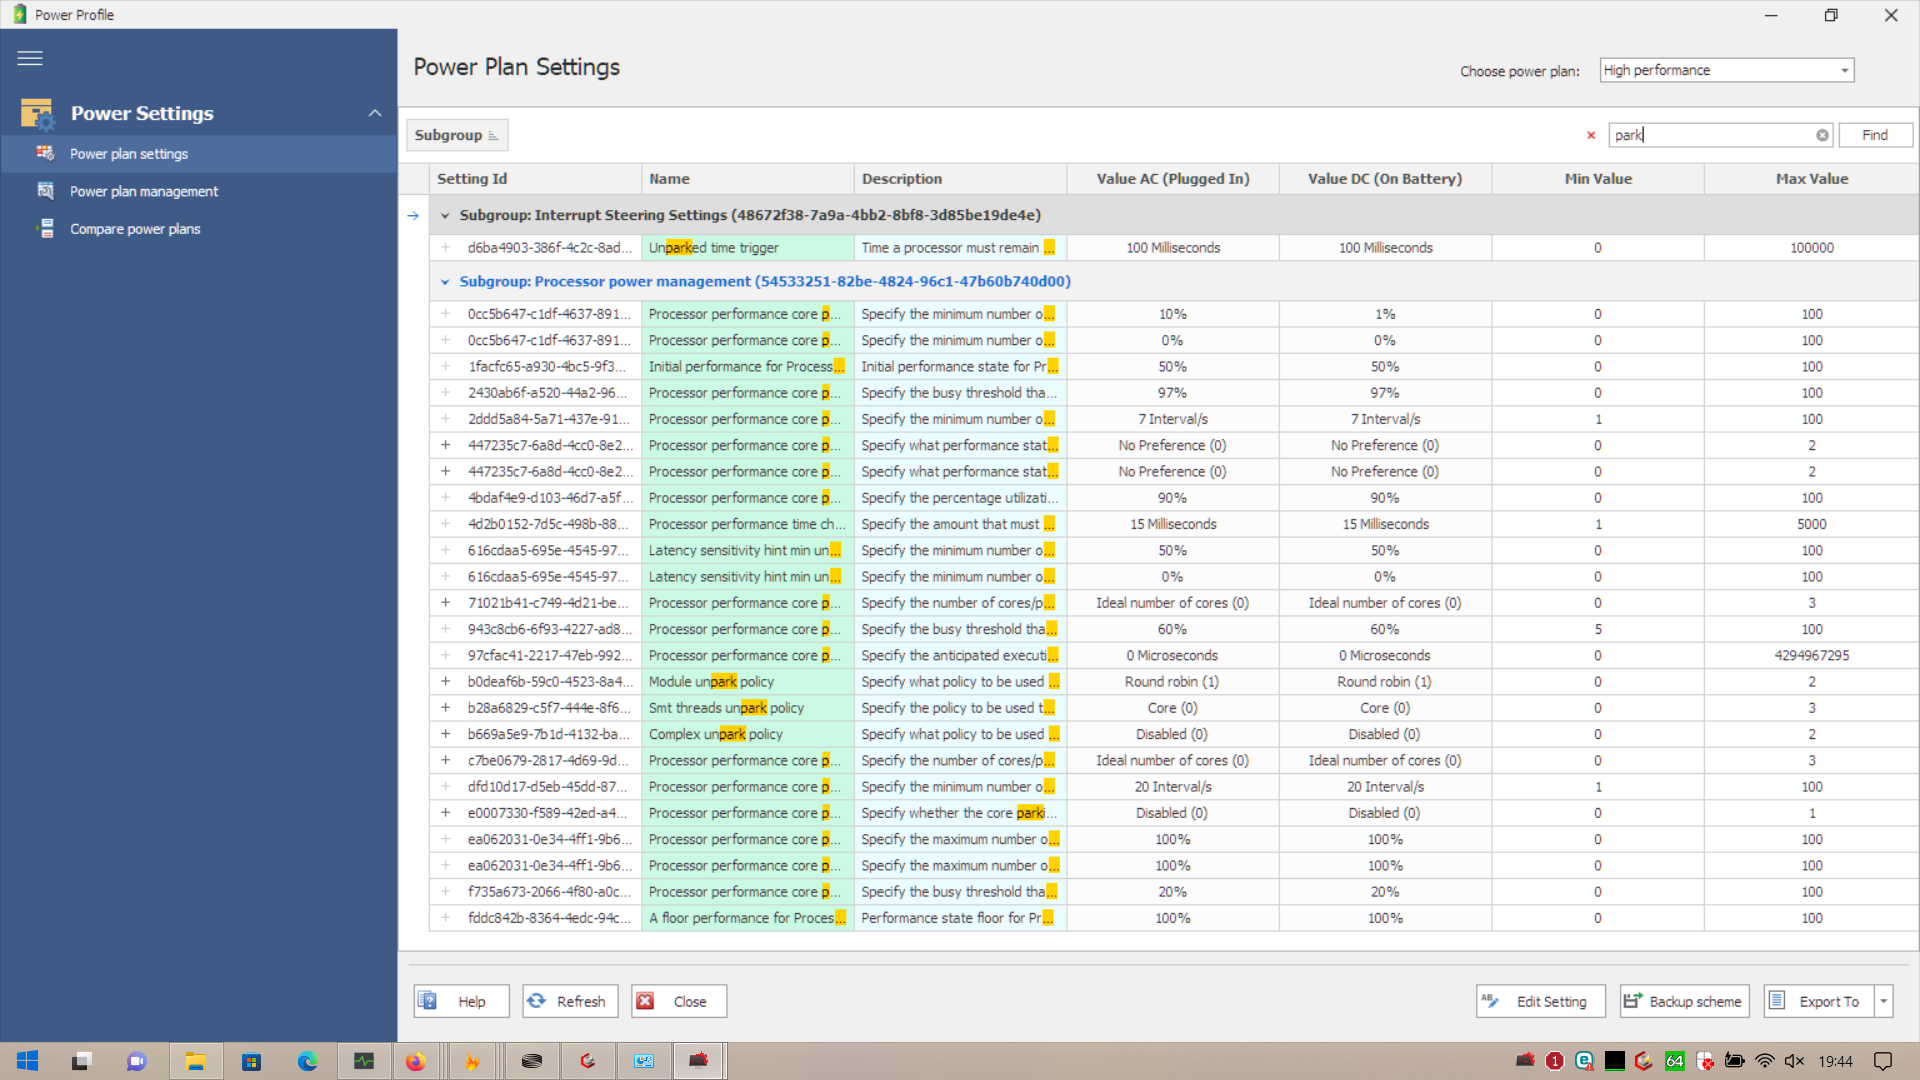The image size is (1920, 1080).
Task: Open Task View on the taskbar
Action: click(82, 1061)
